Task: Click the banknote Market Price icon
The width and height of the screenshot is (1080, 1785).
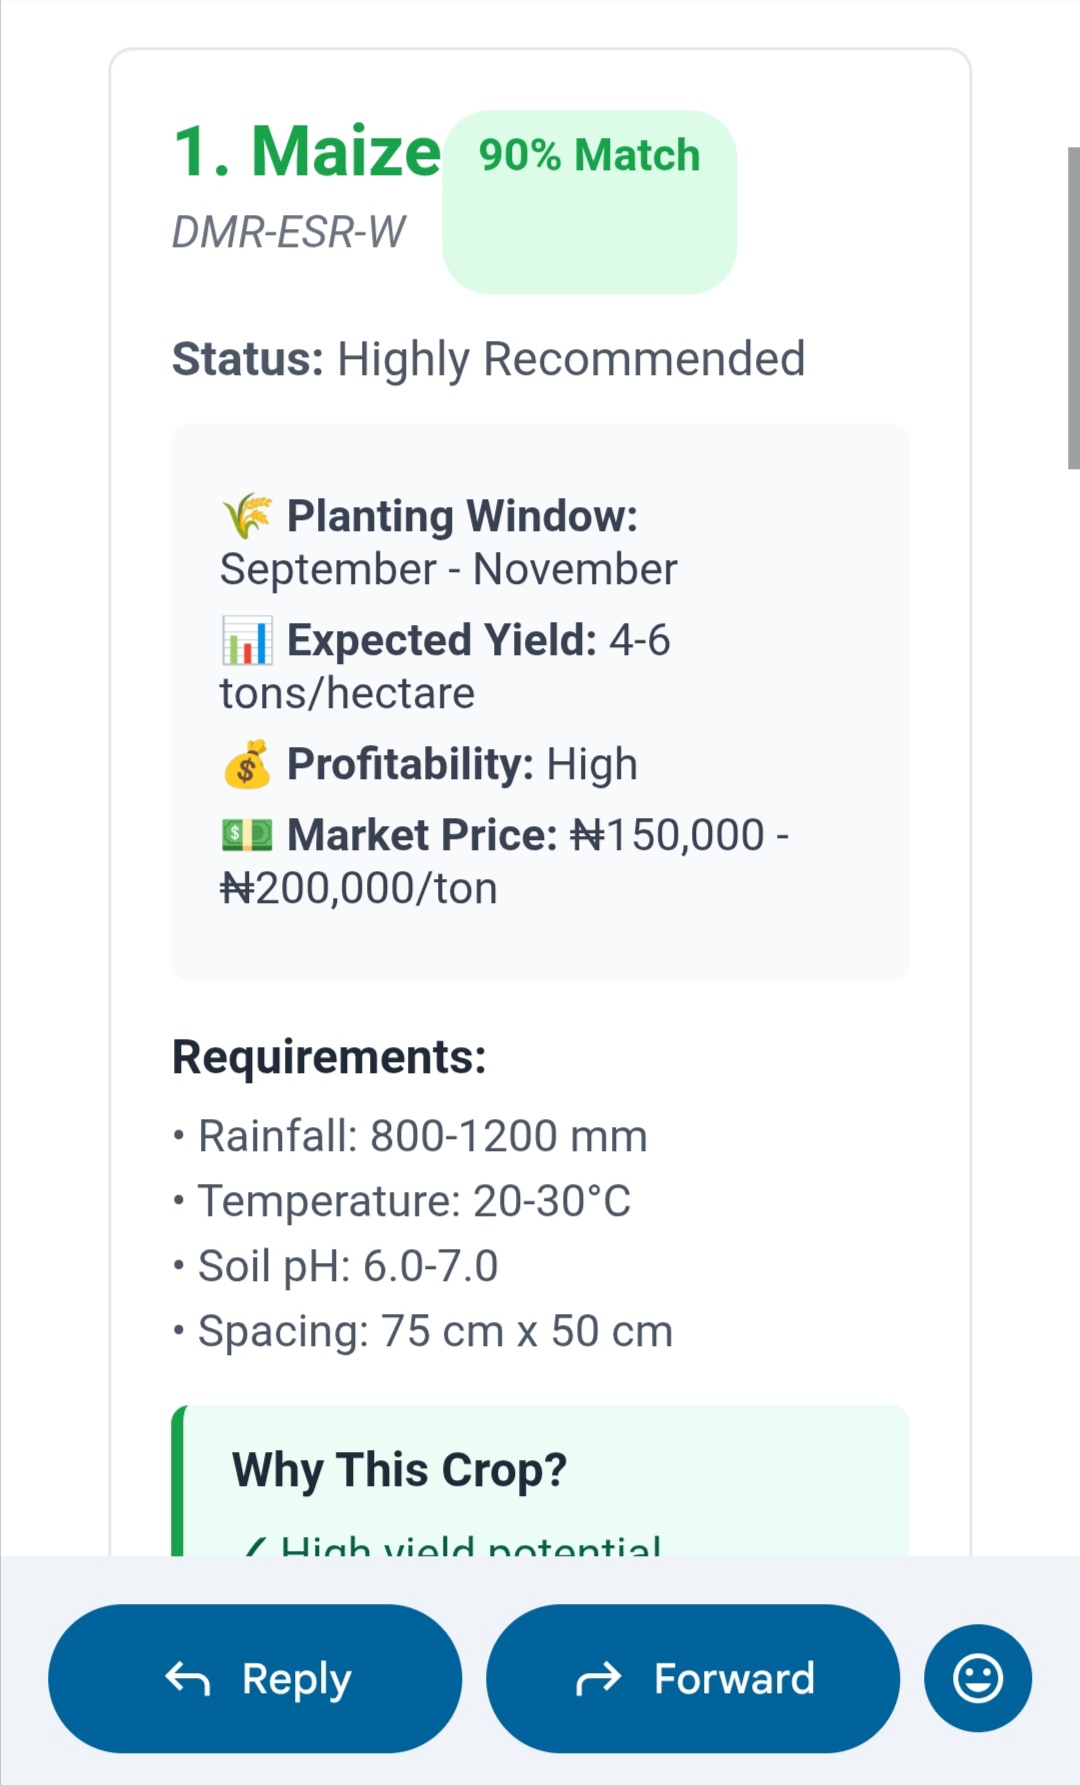Action: [x=246, y=835]
